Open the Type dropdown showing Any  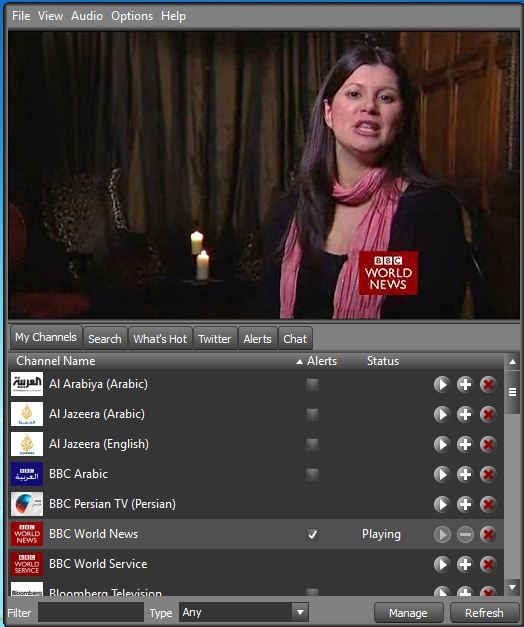[x=244, y=612]
